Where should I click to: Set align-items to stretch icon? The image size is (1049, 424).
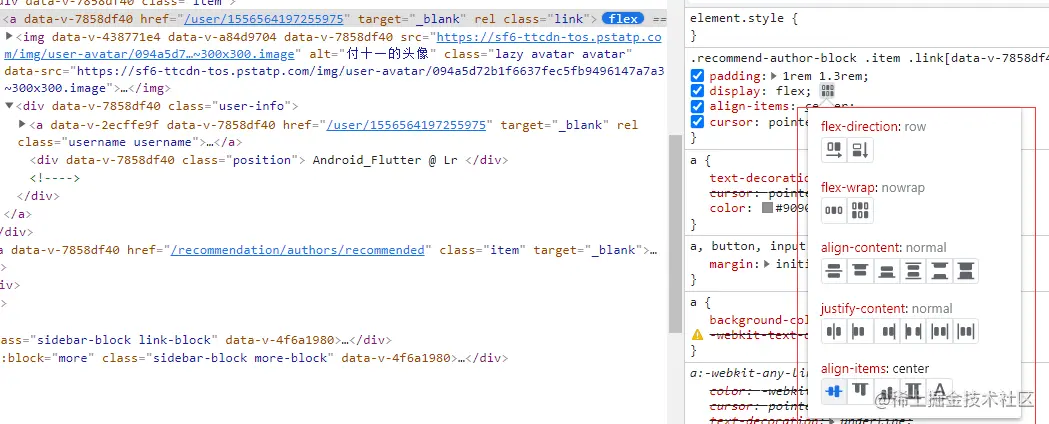913,391
